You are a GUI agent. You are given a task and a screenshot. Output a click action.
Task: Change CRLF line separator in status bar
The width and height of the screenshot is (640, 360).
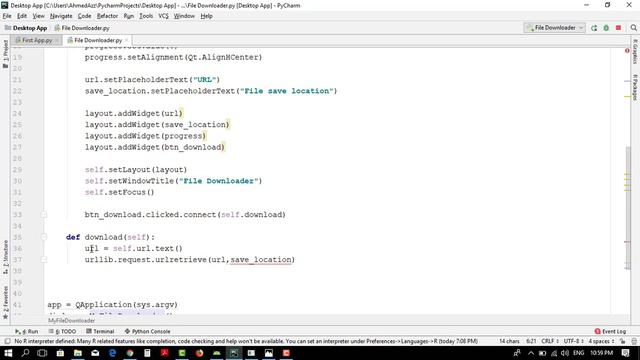click(x=550, y=341)
